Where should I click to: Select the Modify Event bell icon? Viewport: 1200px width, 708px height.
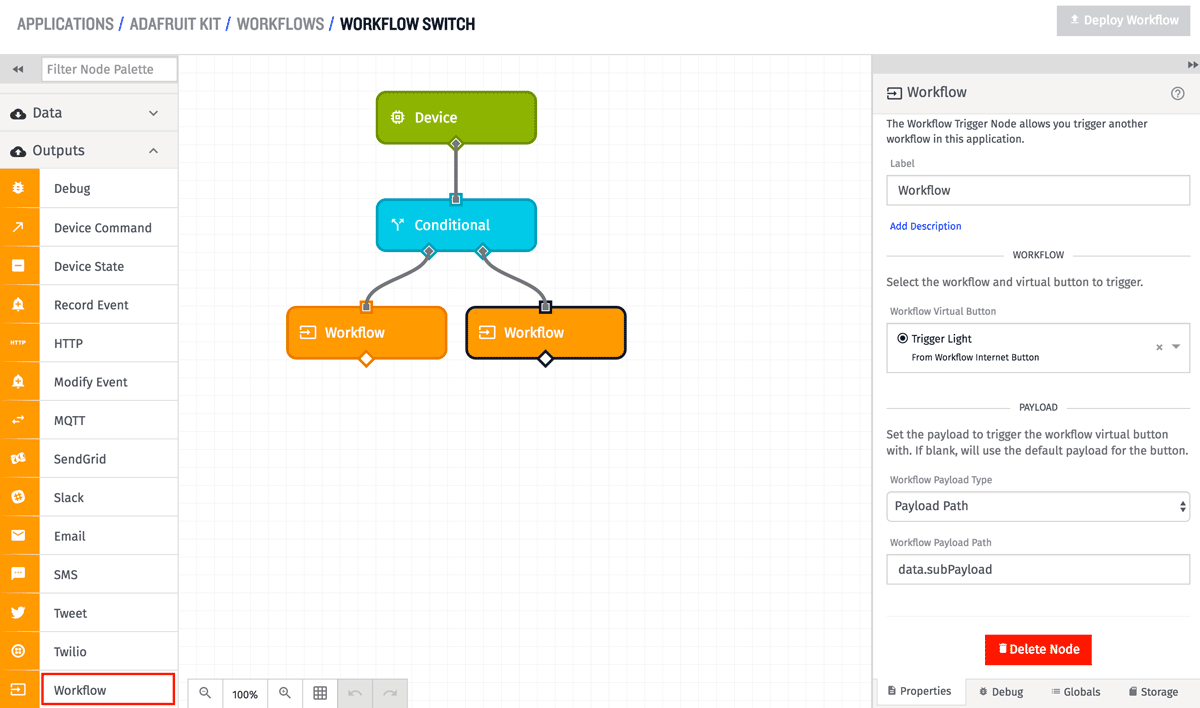18,382
